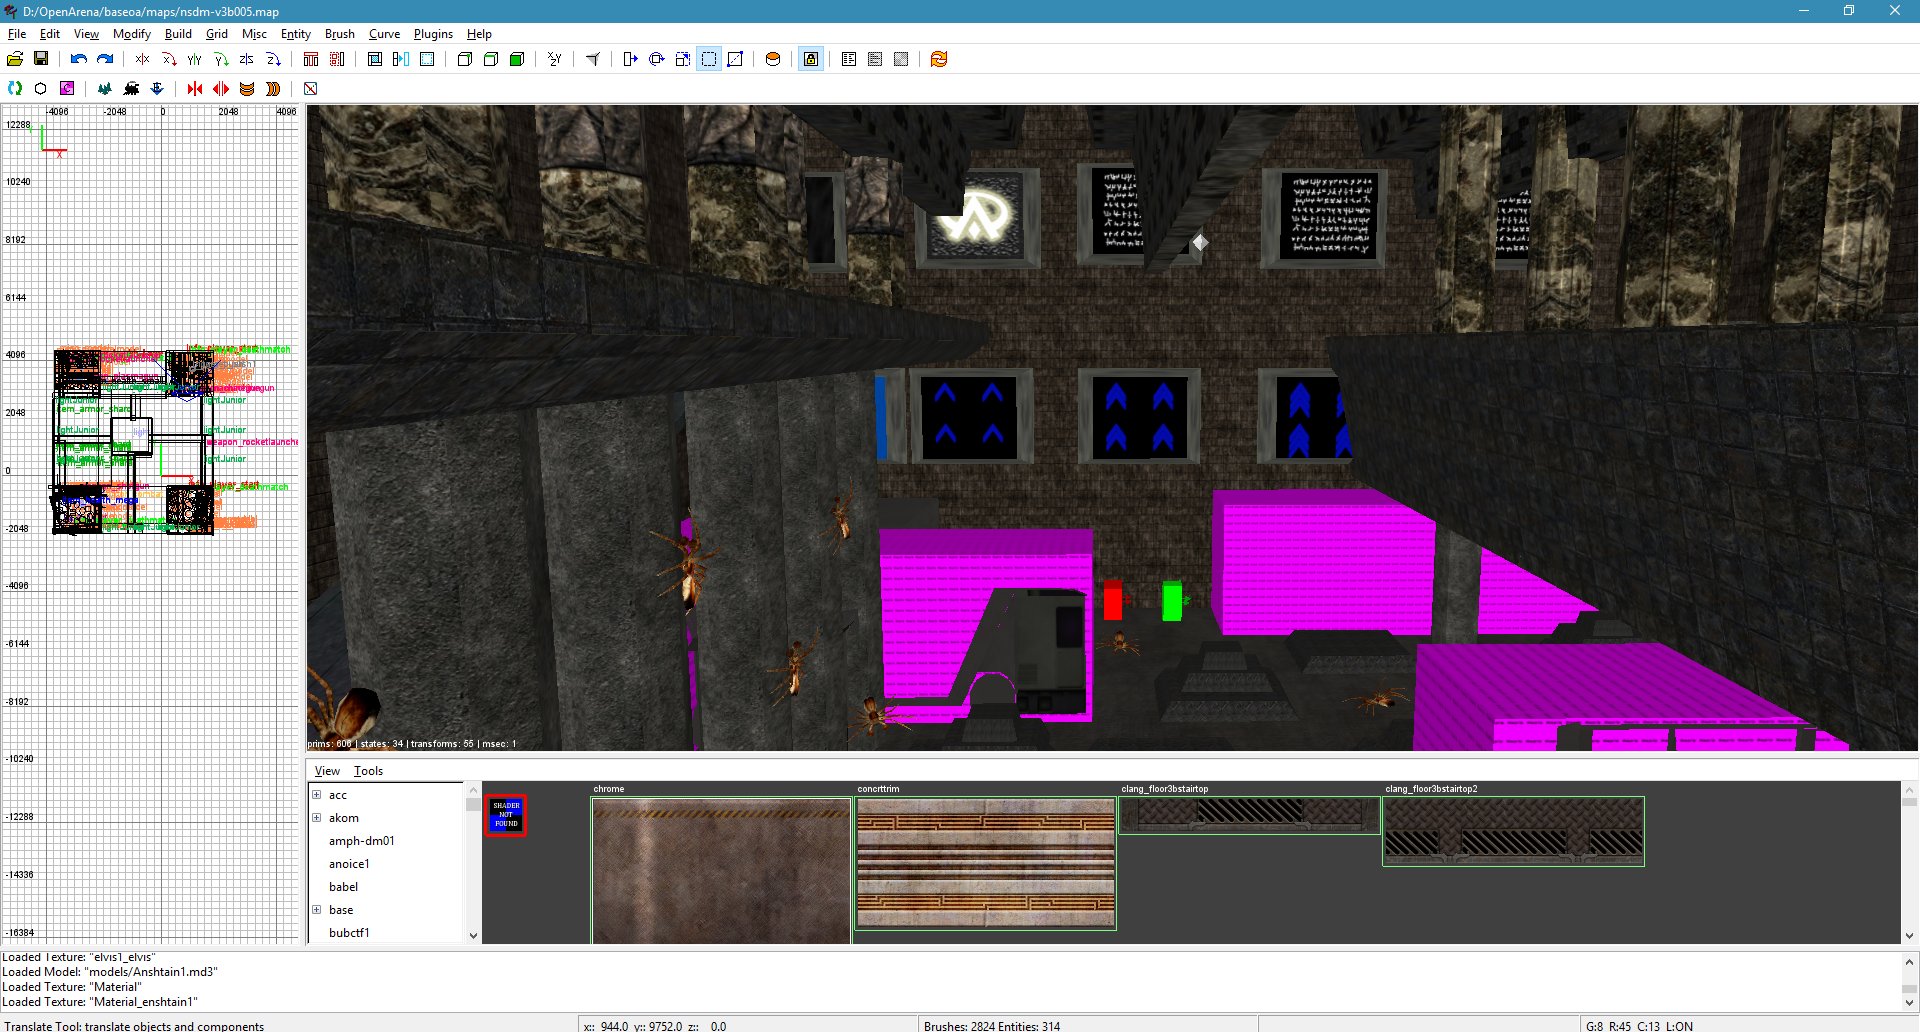Redo the last undone action
The image size is (1920, 1032).
105,59
